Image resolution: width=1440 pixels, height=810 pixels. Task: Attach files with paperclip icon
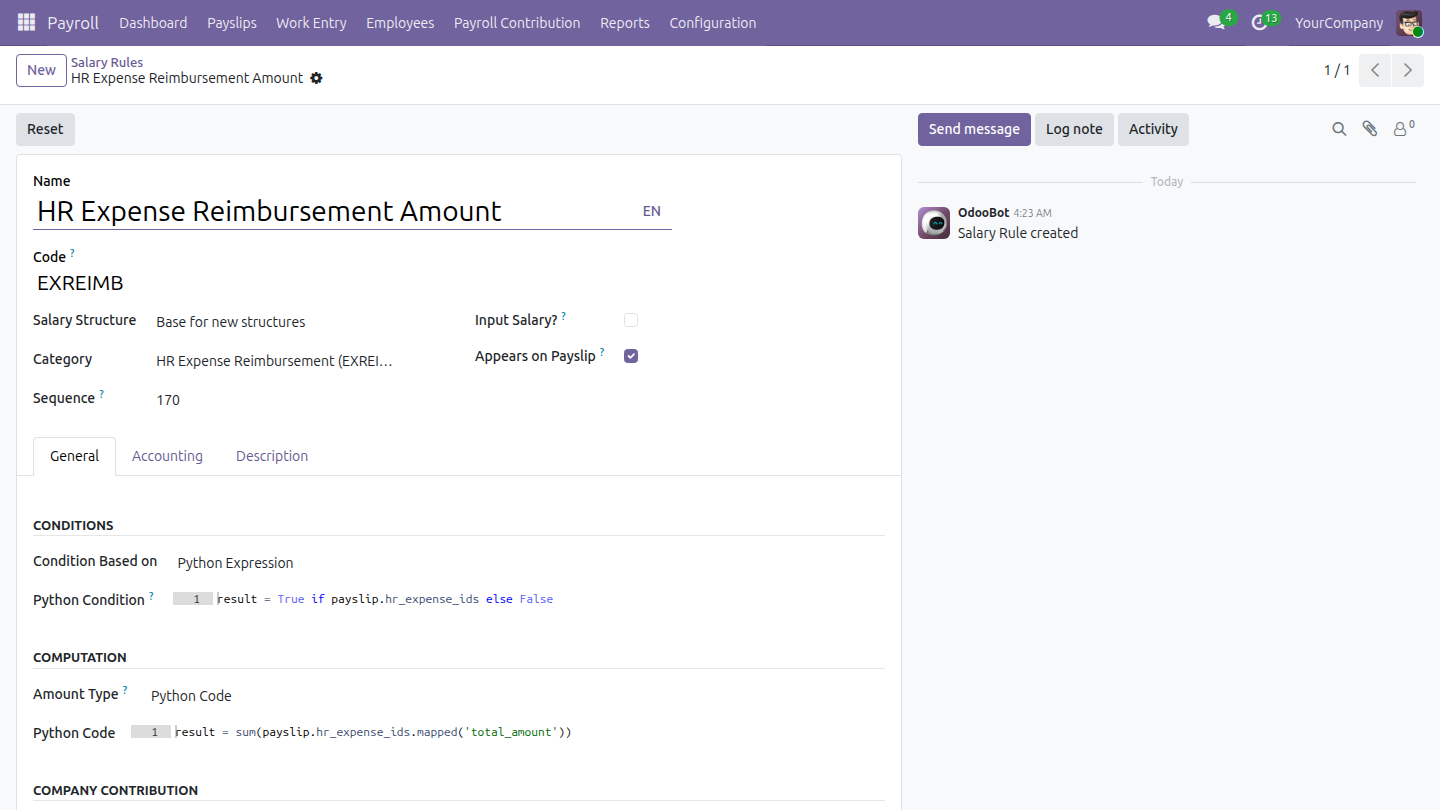(1370, 129)
